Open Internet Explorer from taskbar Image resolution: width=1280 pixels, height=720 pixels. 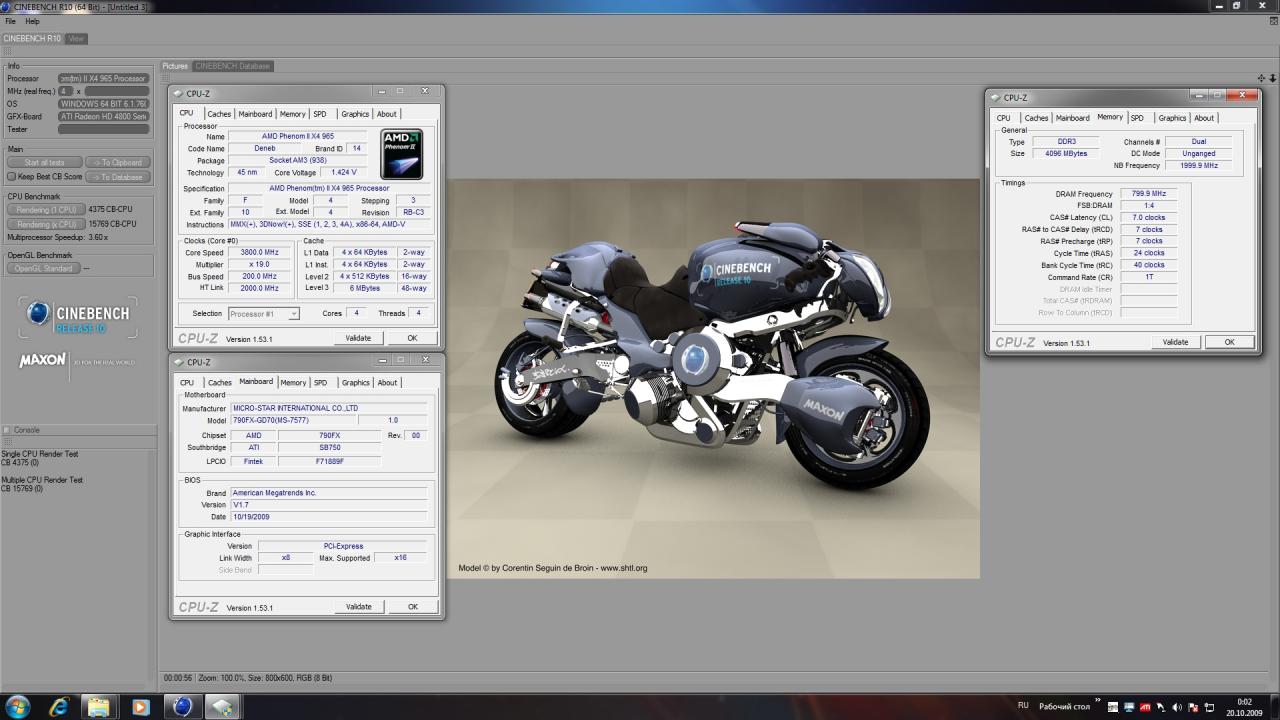point(59,707)
